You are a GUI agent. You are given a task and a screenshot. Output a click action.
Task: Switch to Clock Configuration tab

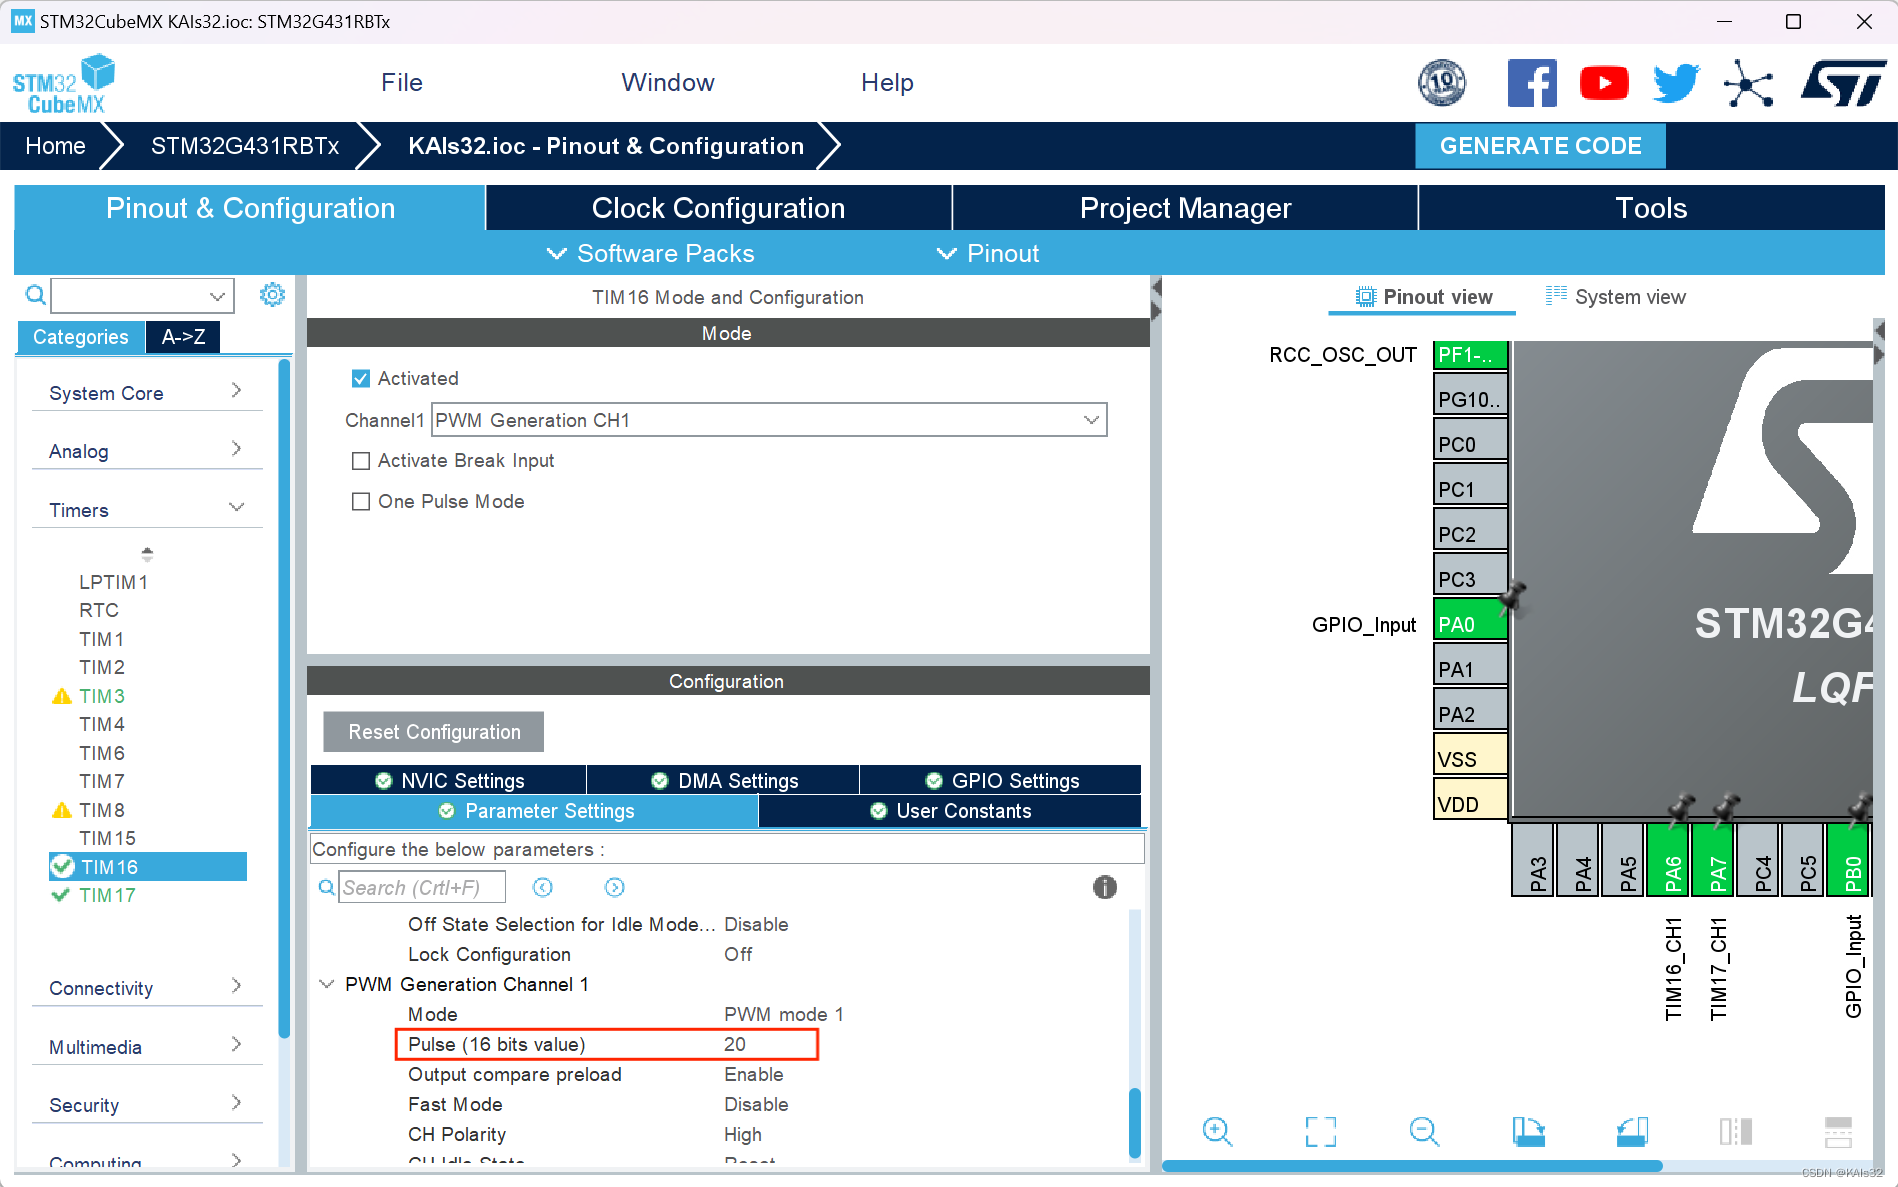click(x=718, y=208)
